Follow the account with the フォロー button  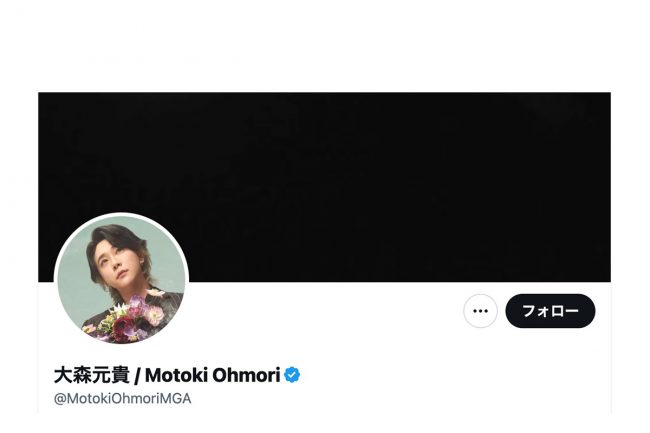point(550,311)
